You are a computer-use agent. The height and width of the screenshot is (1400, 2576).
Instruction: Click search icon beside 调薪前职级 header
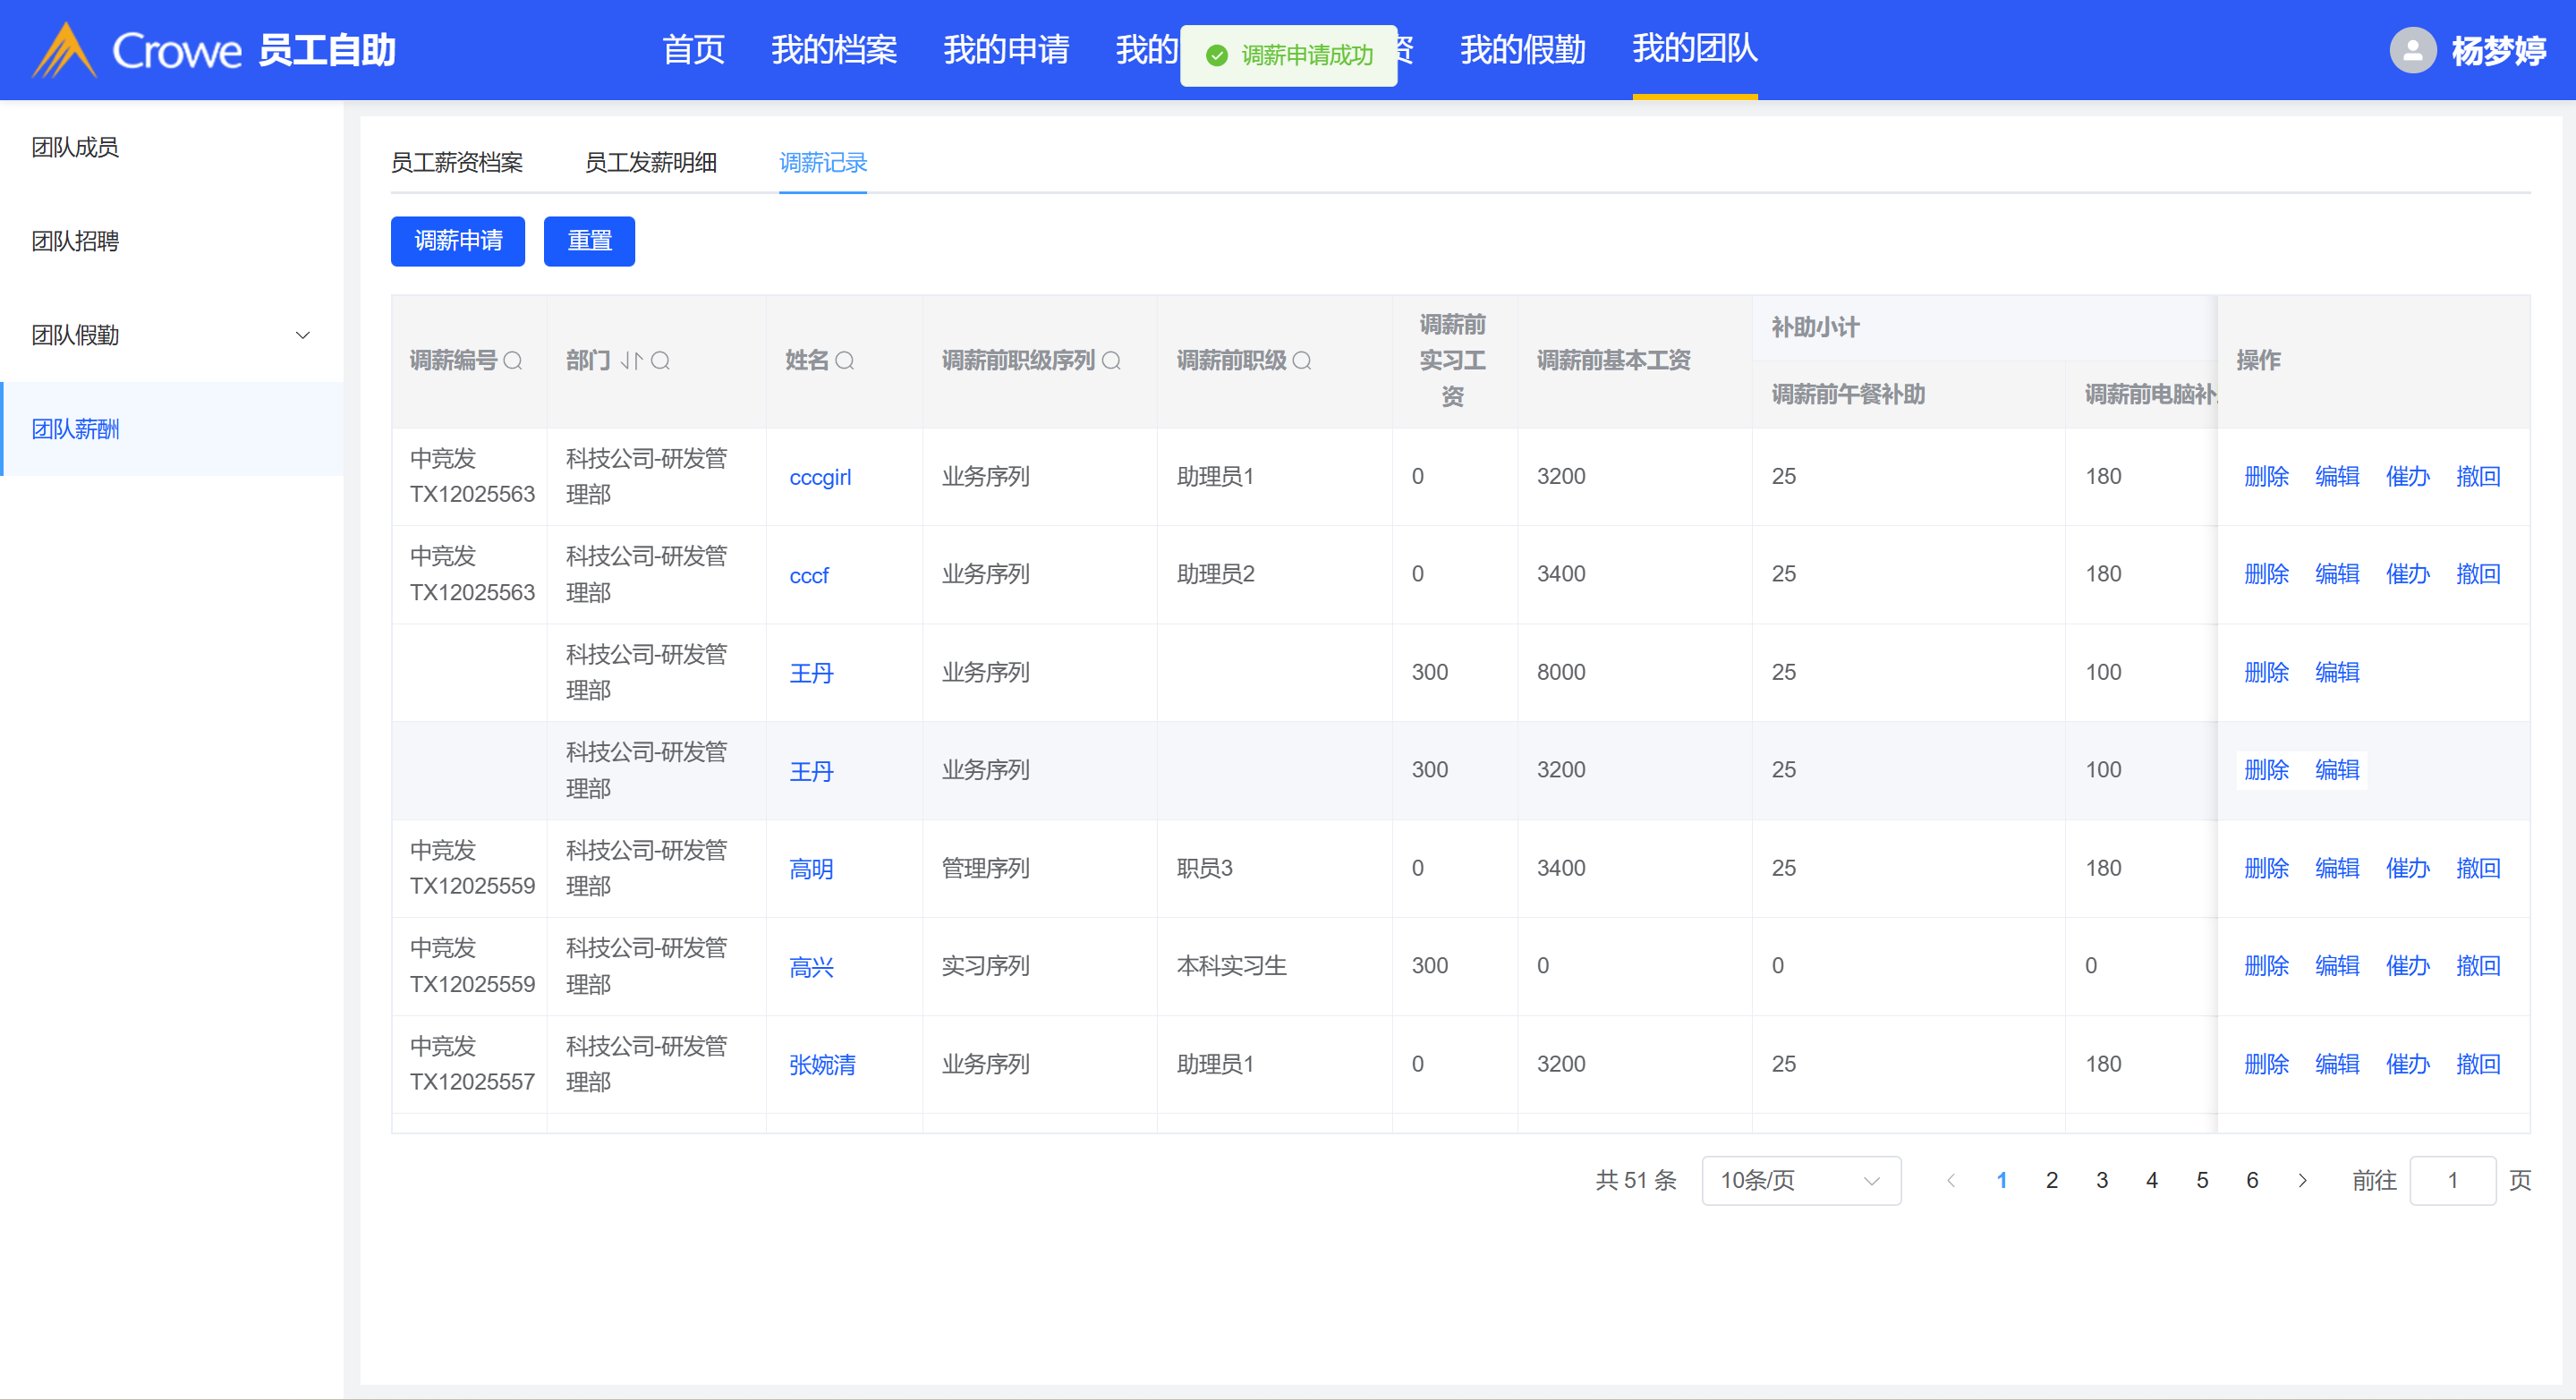pyautogui.click(x=1302, y=360)
